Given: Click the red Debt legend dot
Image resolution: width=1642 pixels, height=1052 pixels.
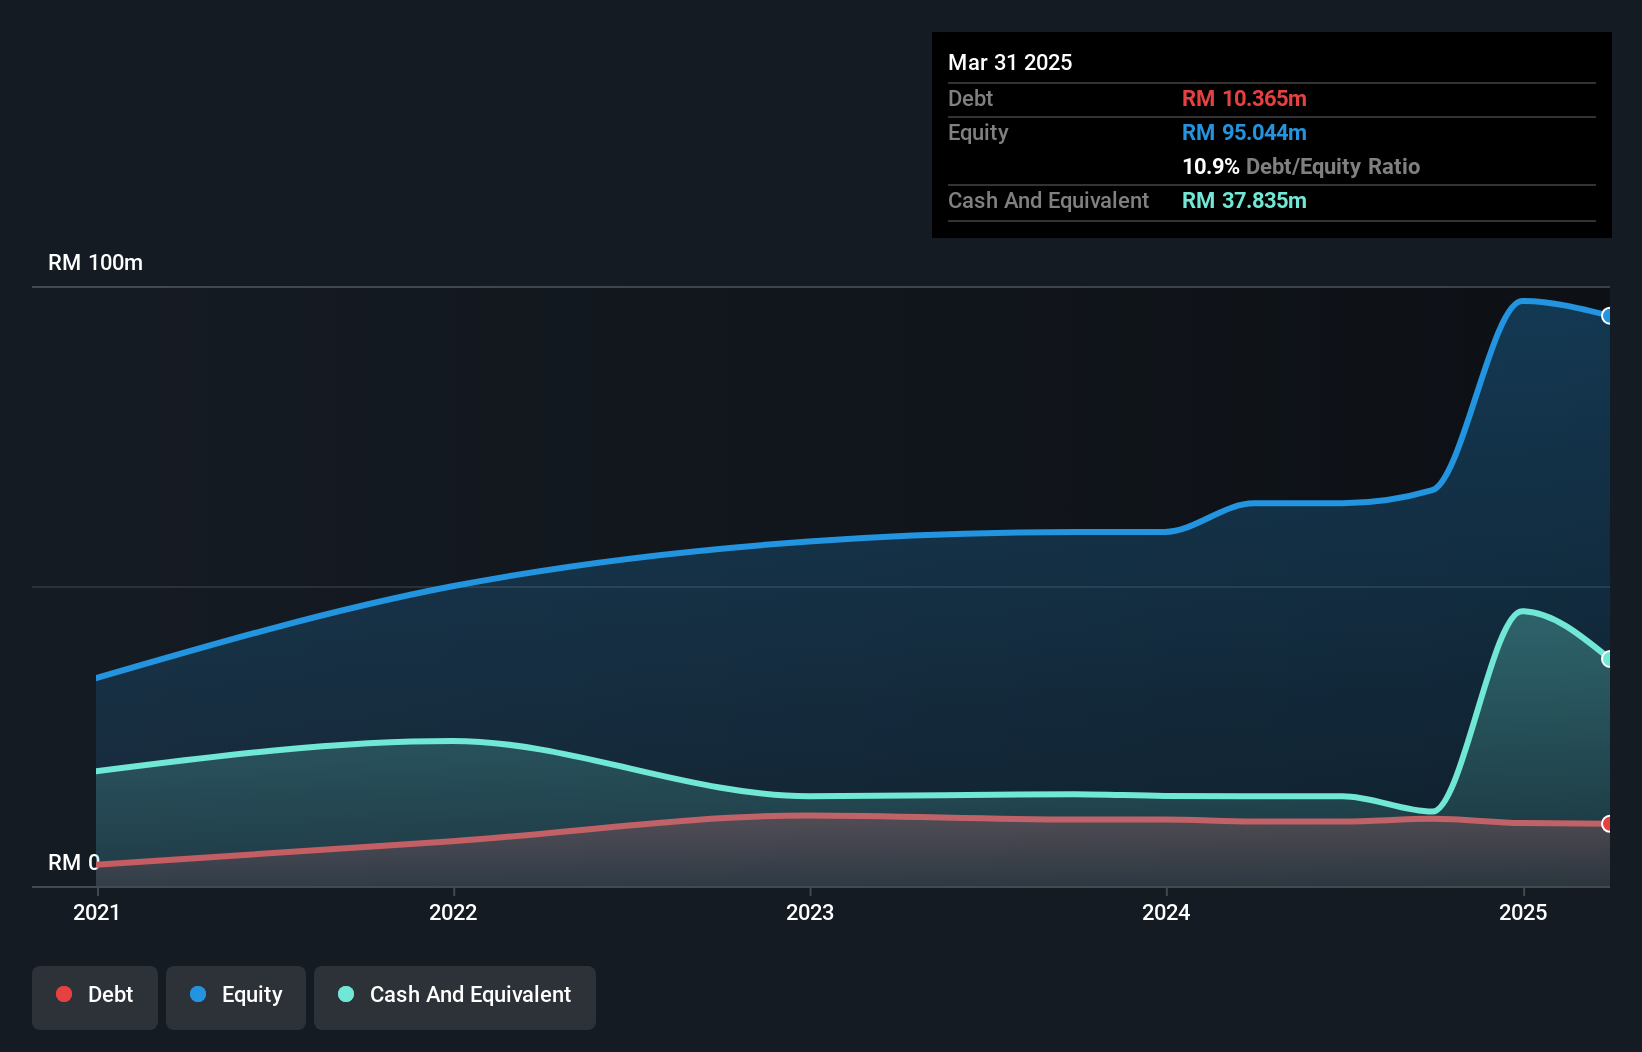Looking at the screenshot, I should pyautogui.click(x=63, y=994).
